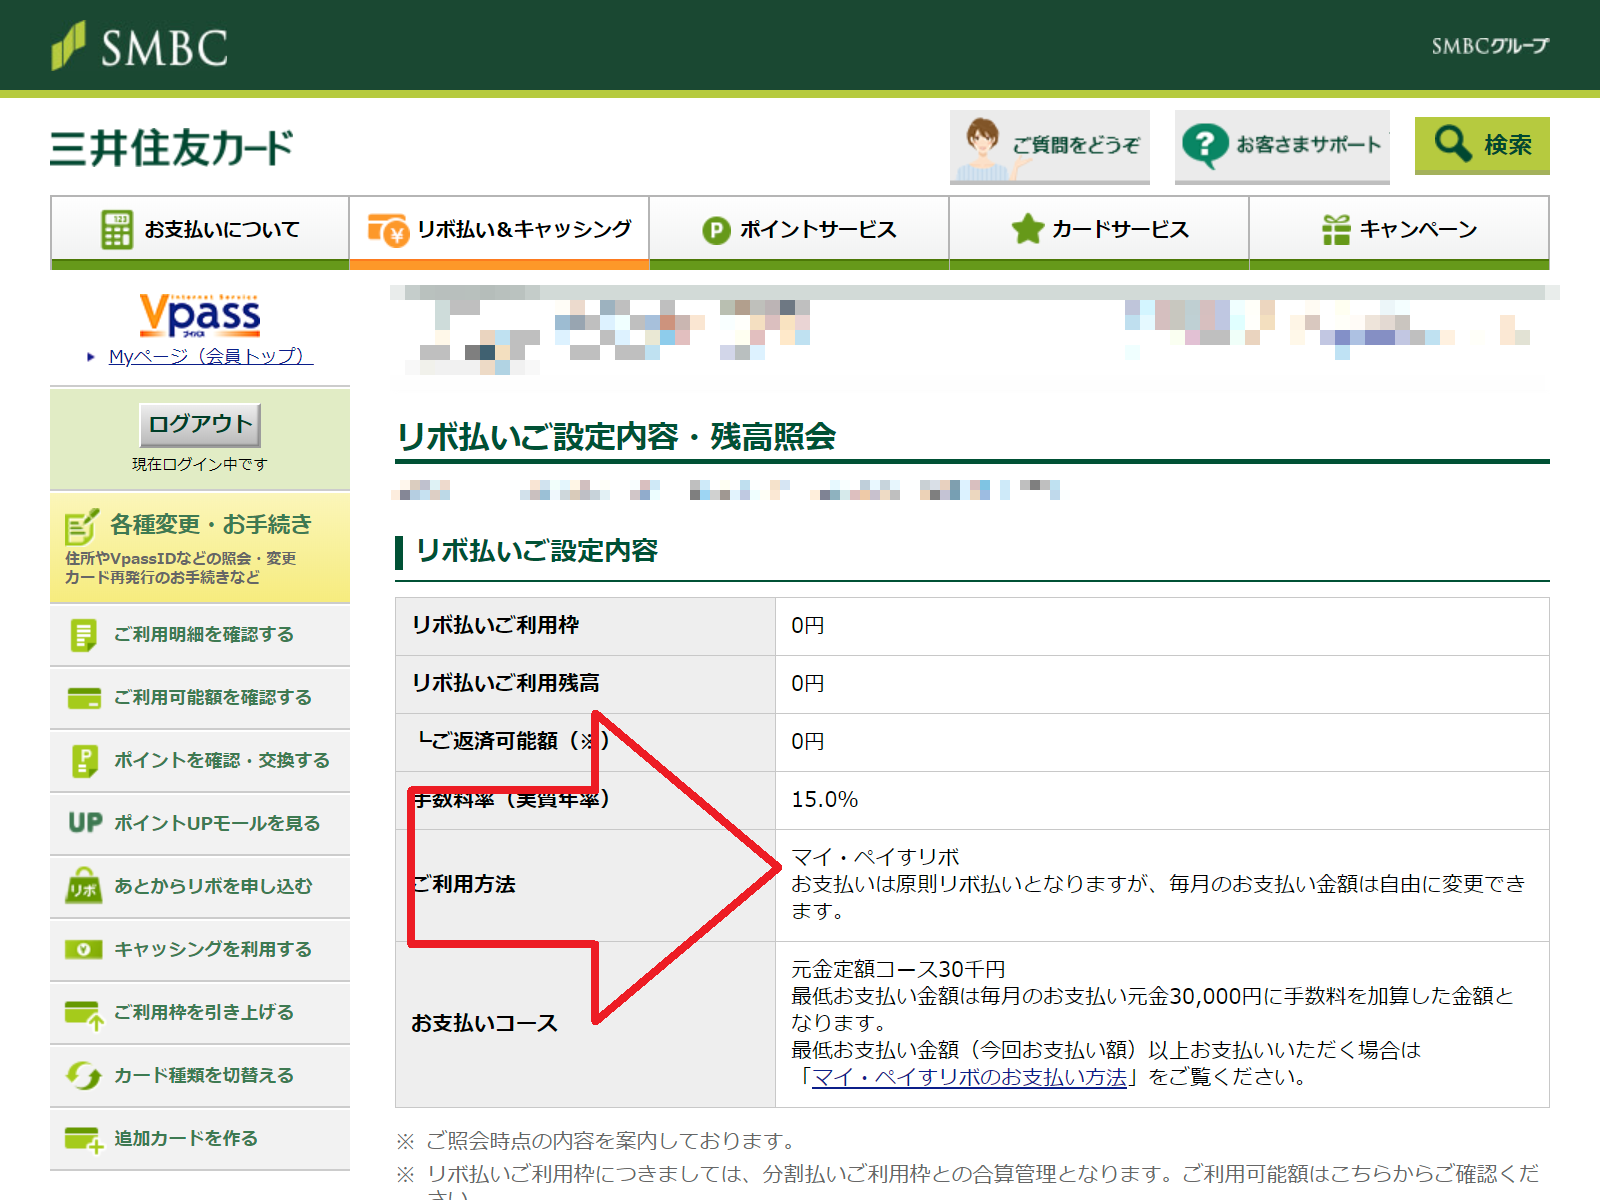
Task: Click the 検索 search button
Action: tap(1482, 145)
